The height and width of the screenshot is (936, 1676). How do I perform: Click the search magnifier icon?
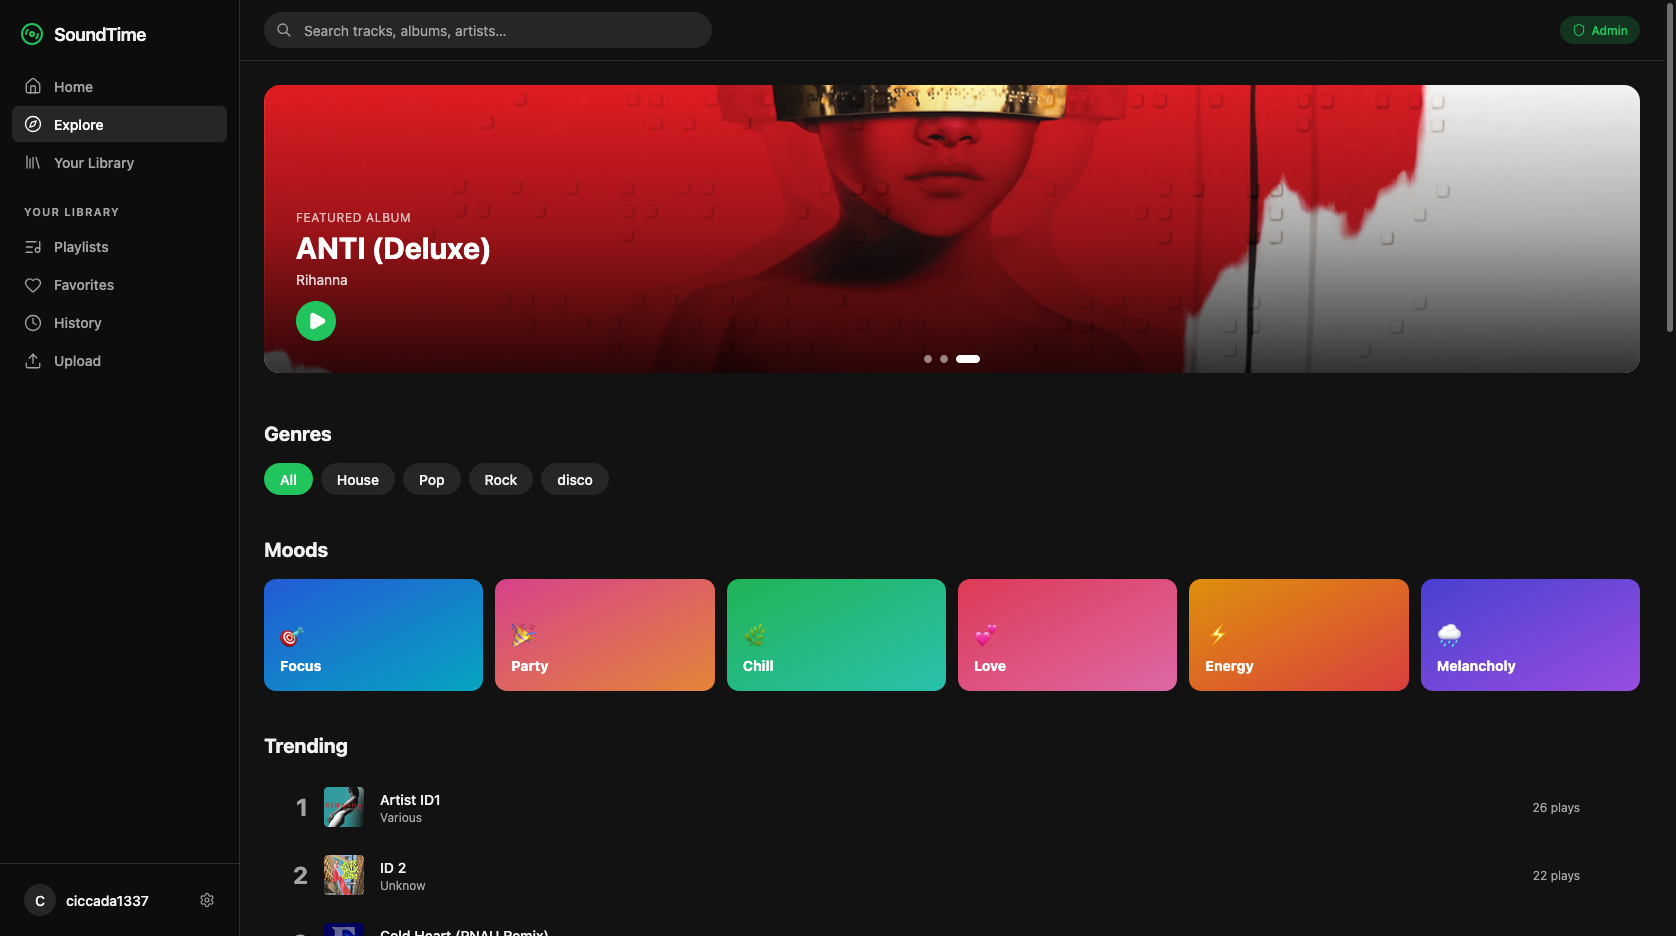(x=284, y=30)
